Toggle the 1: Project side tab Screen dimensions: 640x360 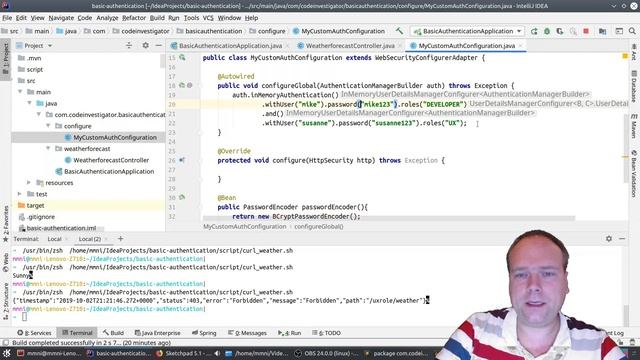coord(6,60)
